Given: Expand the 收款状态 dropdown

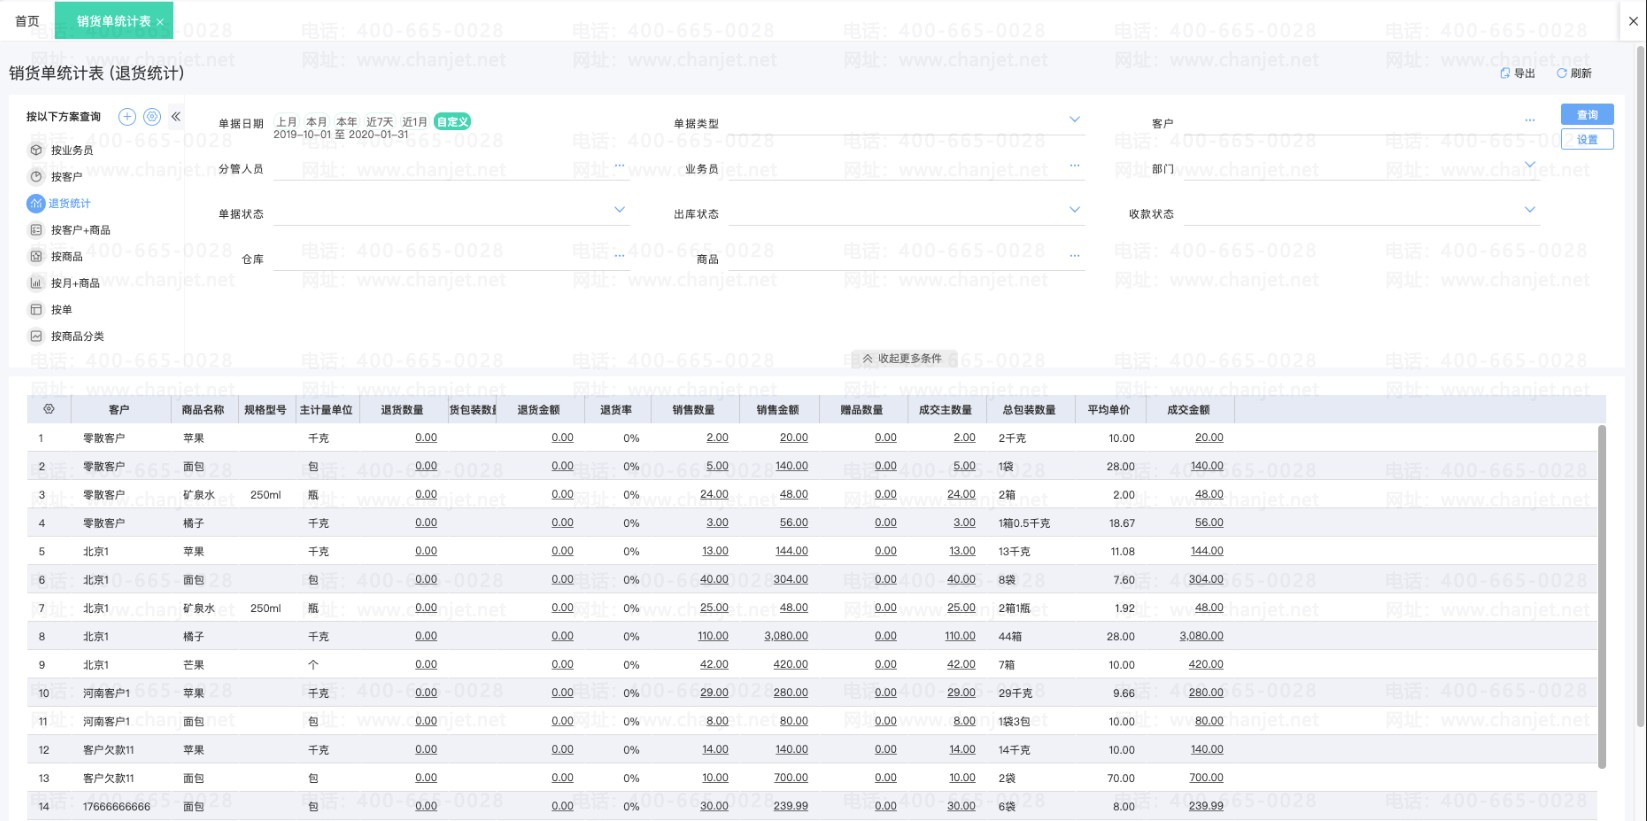Looking at the screenshot, I should pos(1530,209).
